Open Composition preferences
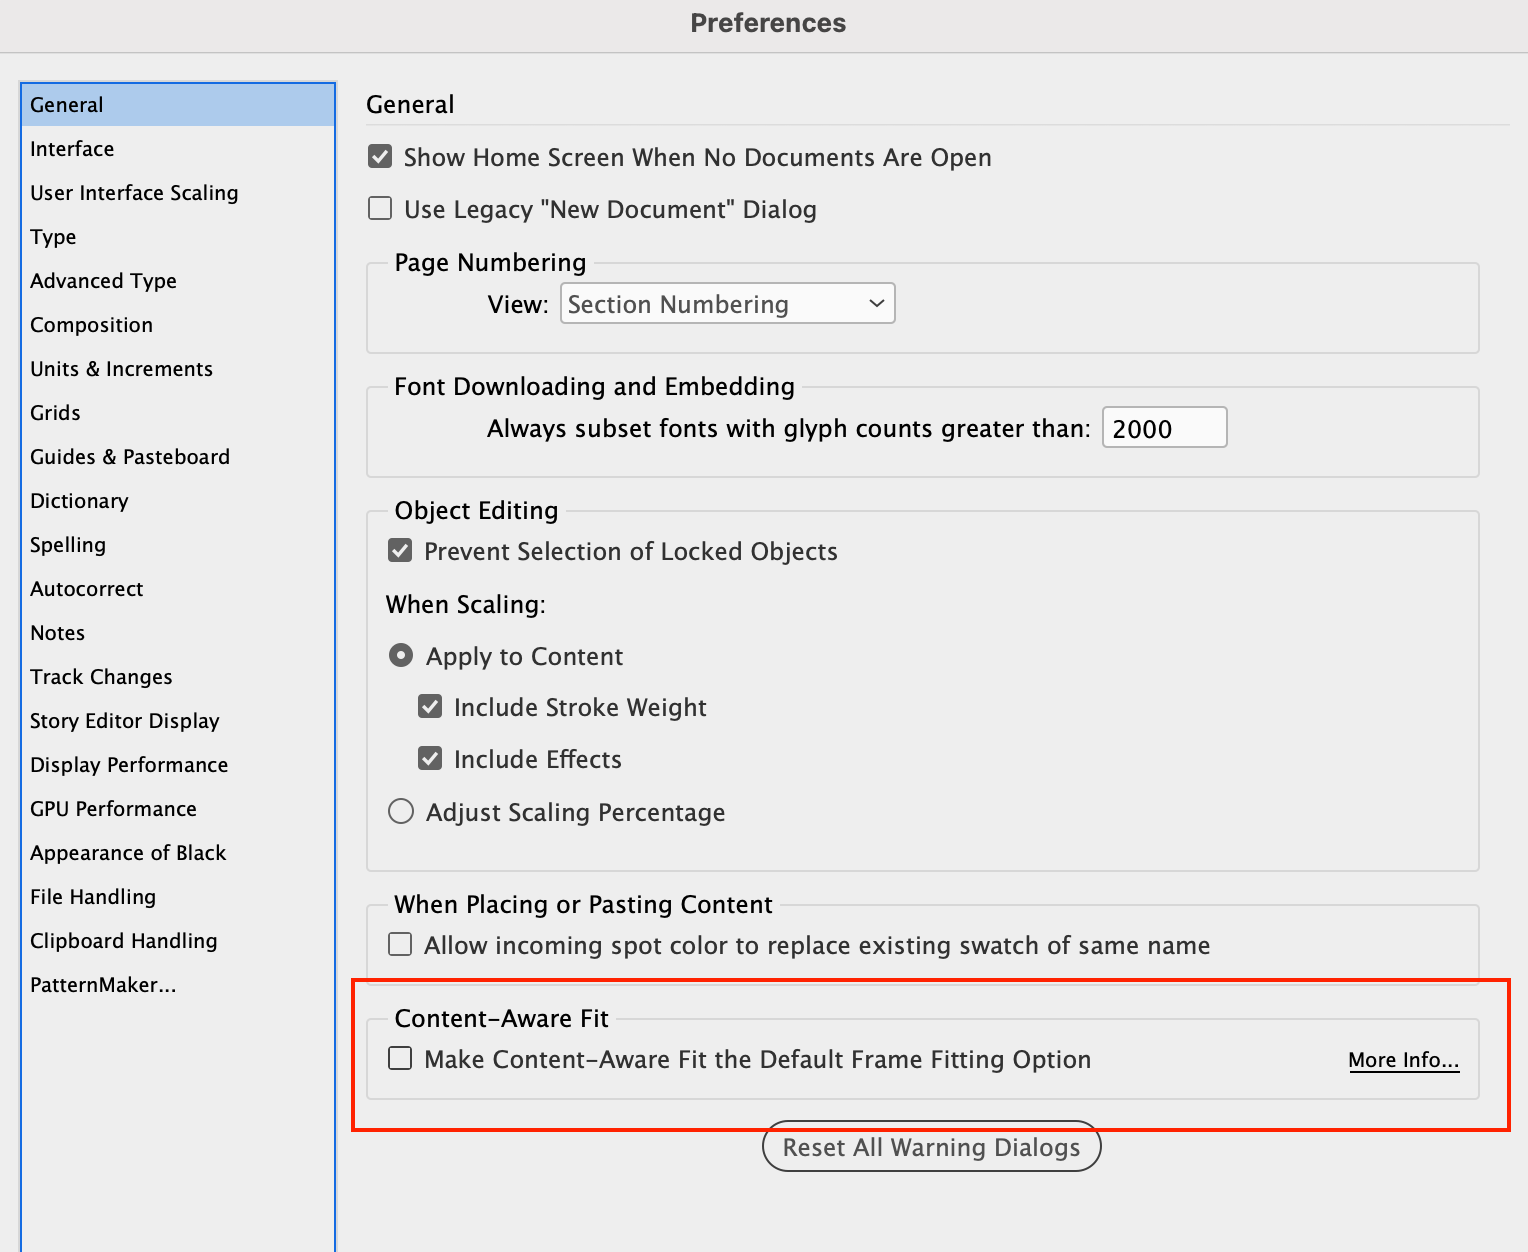The image size is (1528, 1252). point(178,325)
